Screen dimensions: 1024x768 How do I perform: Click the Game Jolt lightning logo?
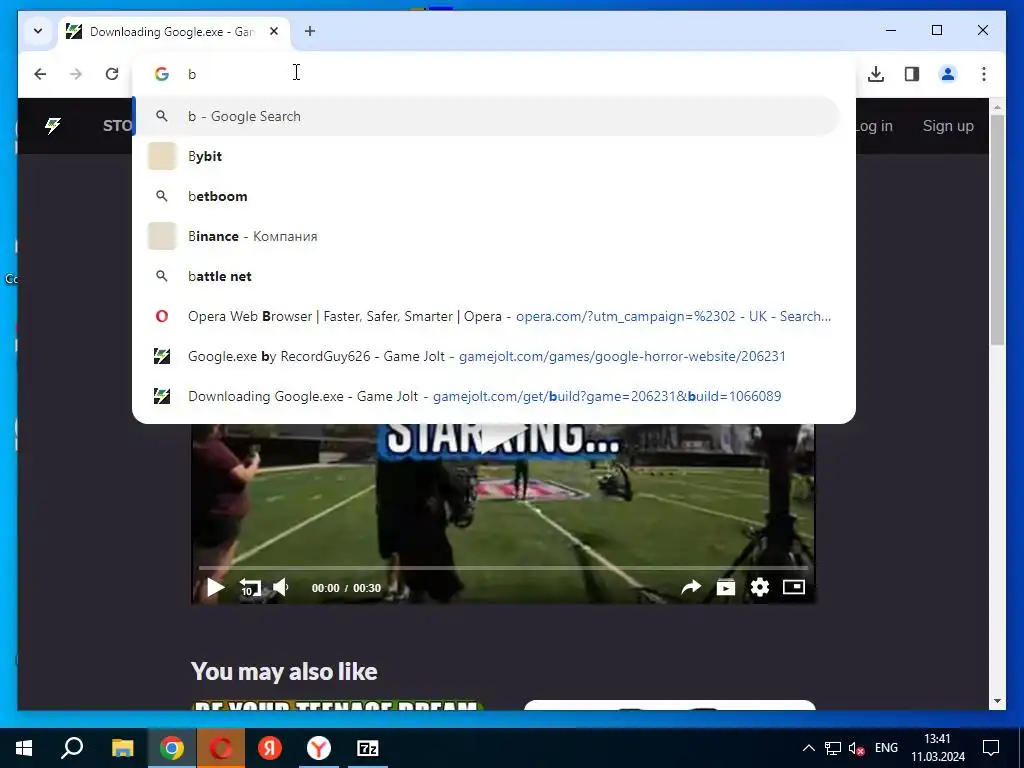click(53, 125)
